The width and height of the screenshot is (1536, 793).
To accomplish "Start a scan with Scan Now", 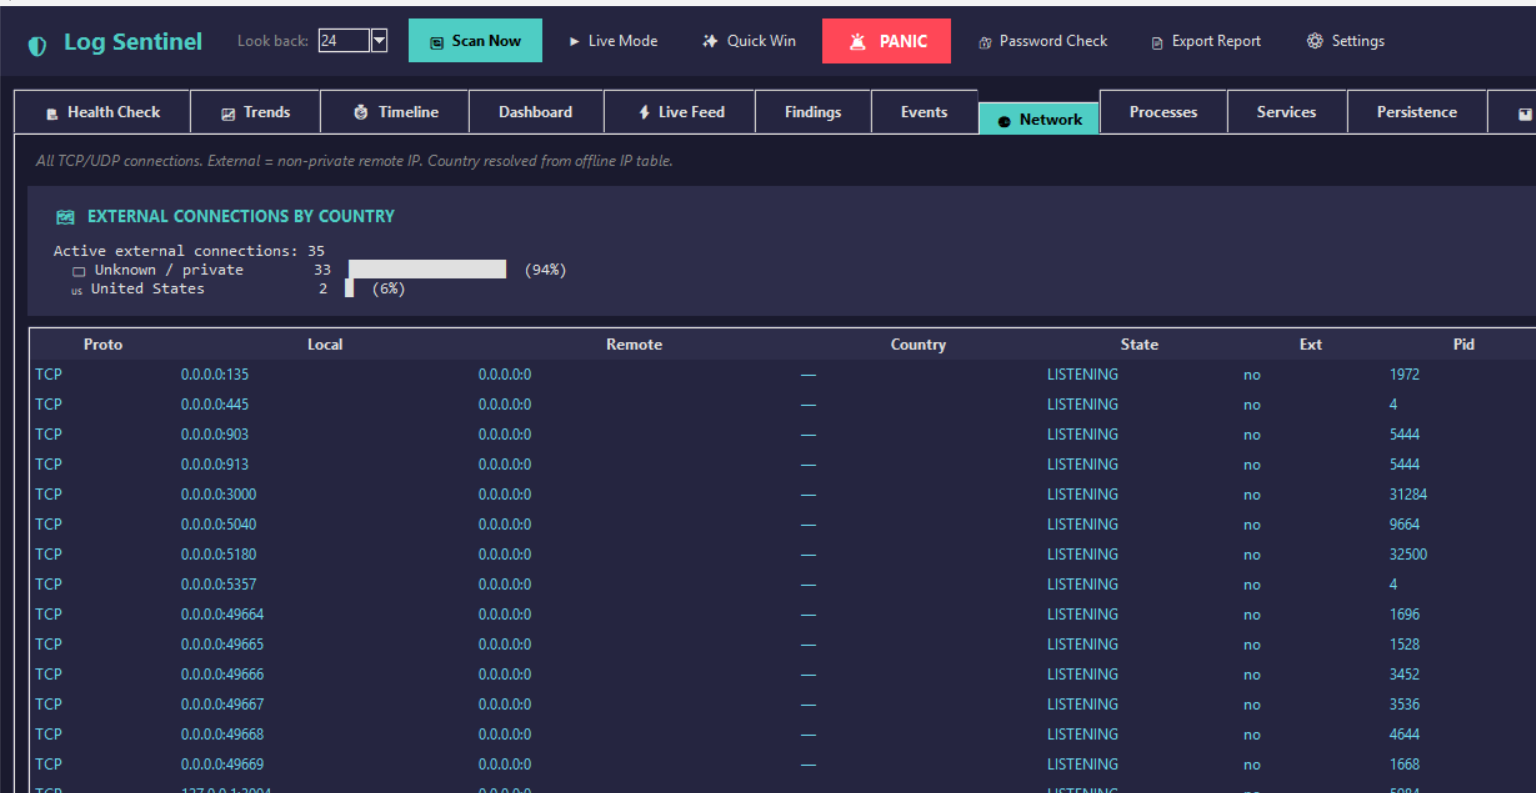I will point(475,41).
